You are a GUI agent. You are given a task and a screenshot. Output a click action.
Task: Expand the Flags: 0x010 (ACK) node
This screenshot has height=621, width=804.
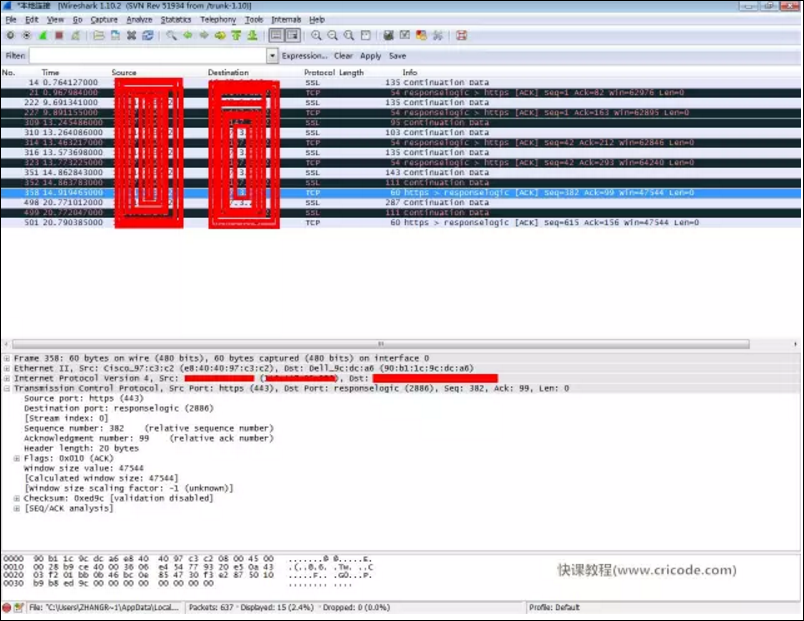click(x=16, y=458)
